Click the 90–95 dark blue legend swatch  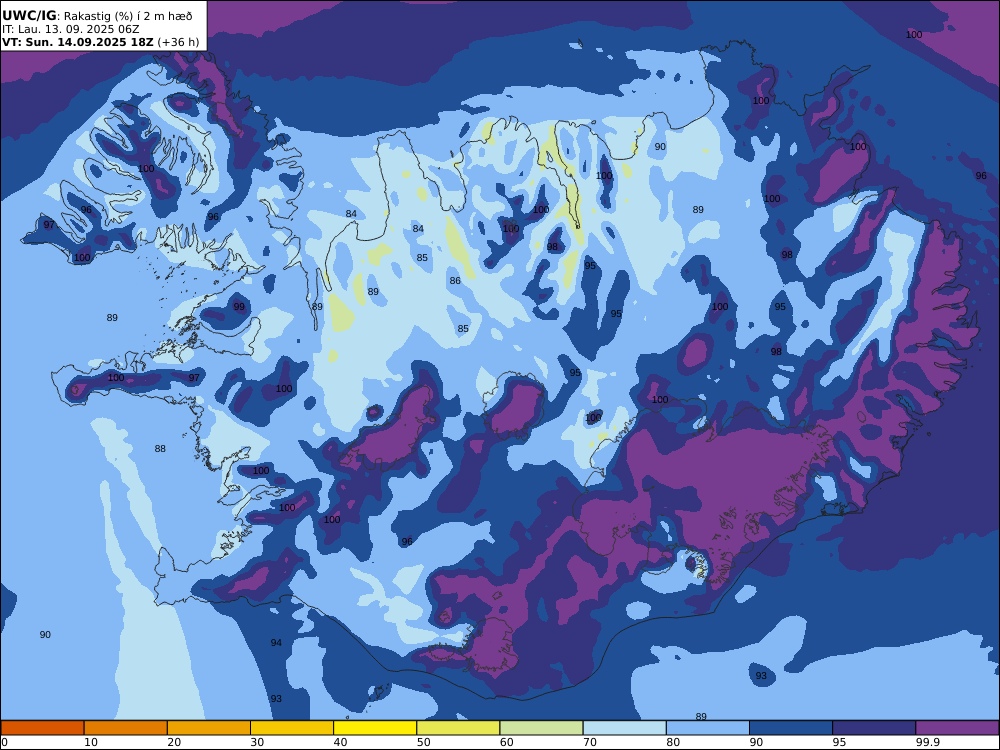point(791,728)
